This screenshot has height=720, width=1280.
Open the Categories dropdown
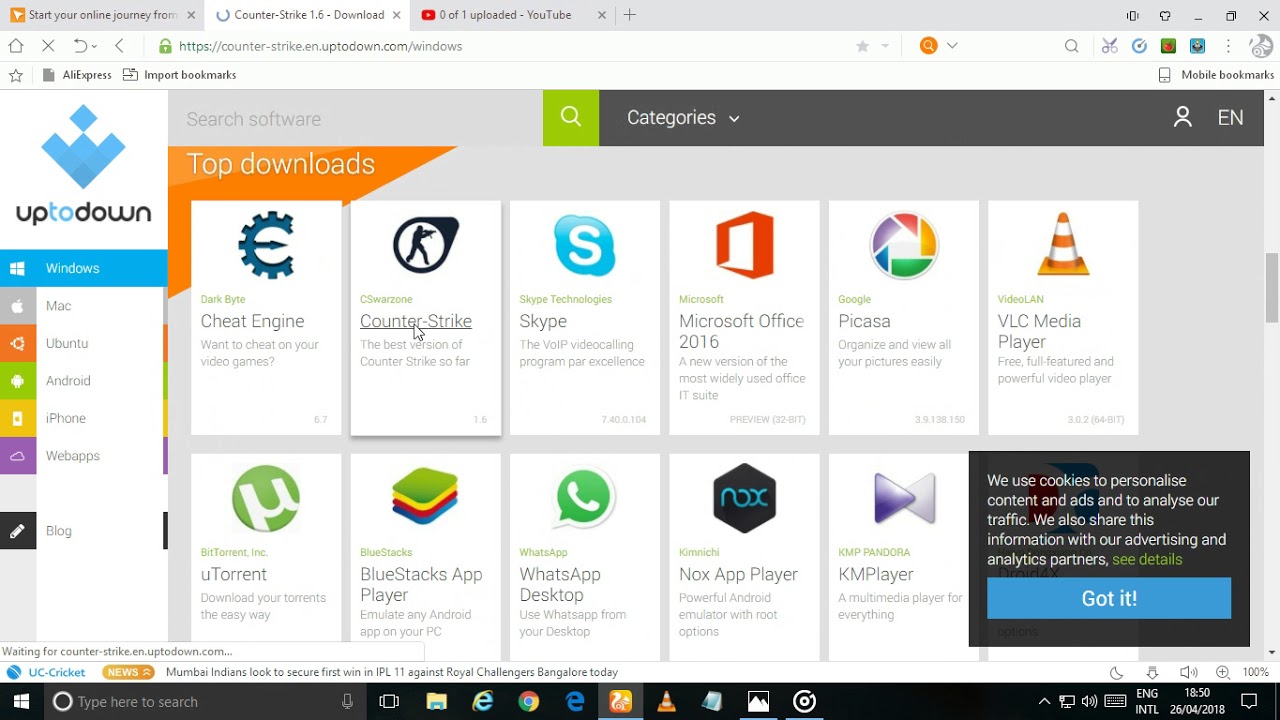tap(683, 118)
